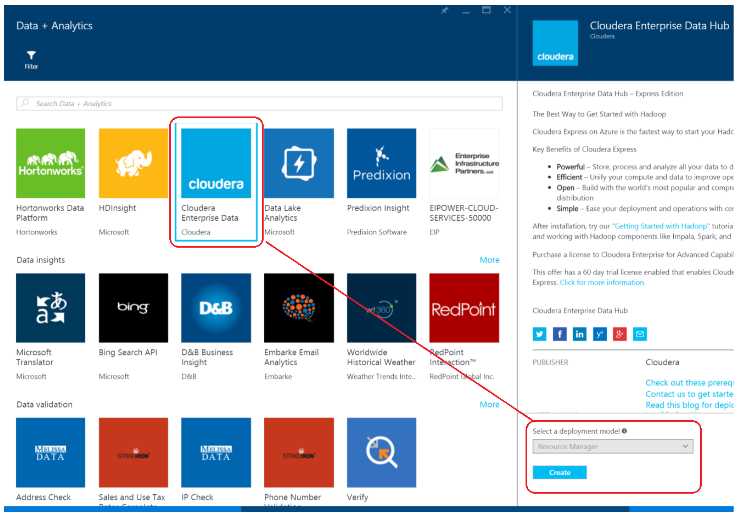Open the Enterprise Infrastructure Partners tile
745x520 pixels.
click(464, 163)
